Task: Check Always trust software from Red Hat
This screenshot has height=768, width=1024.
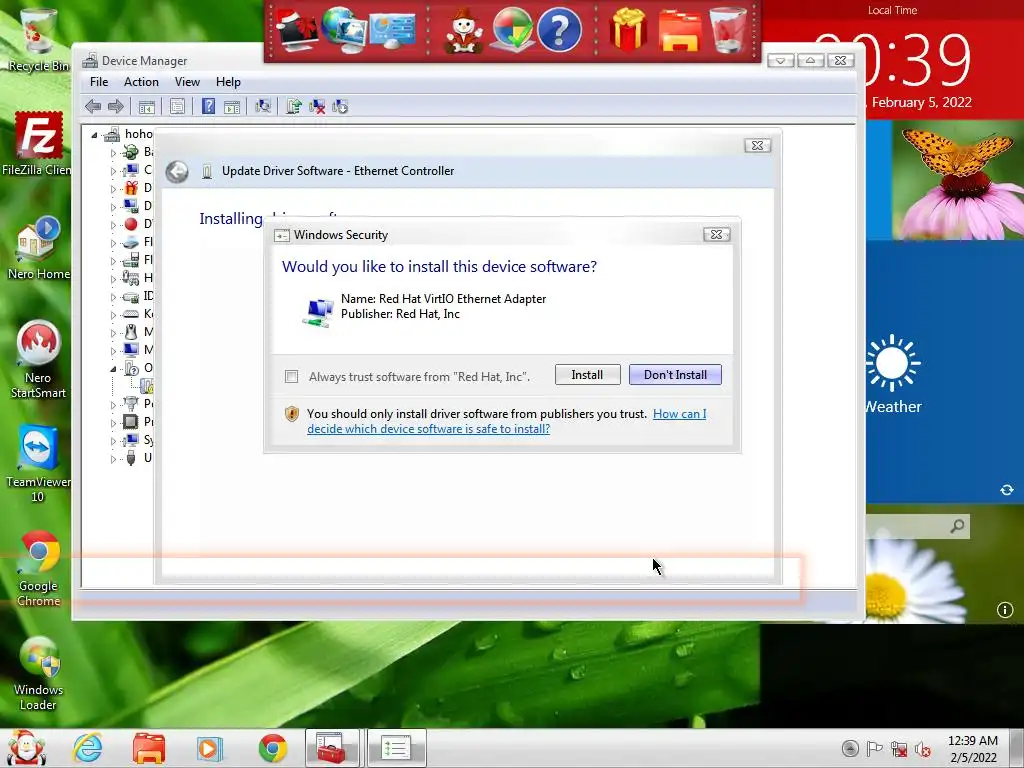Action: (x=292, y=377)
